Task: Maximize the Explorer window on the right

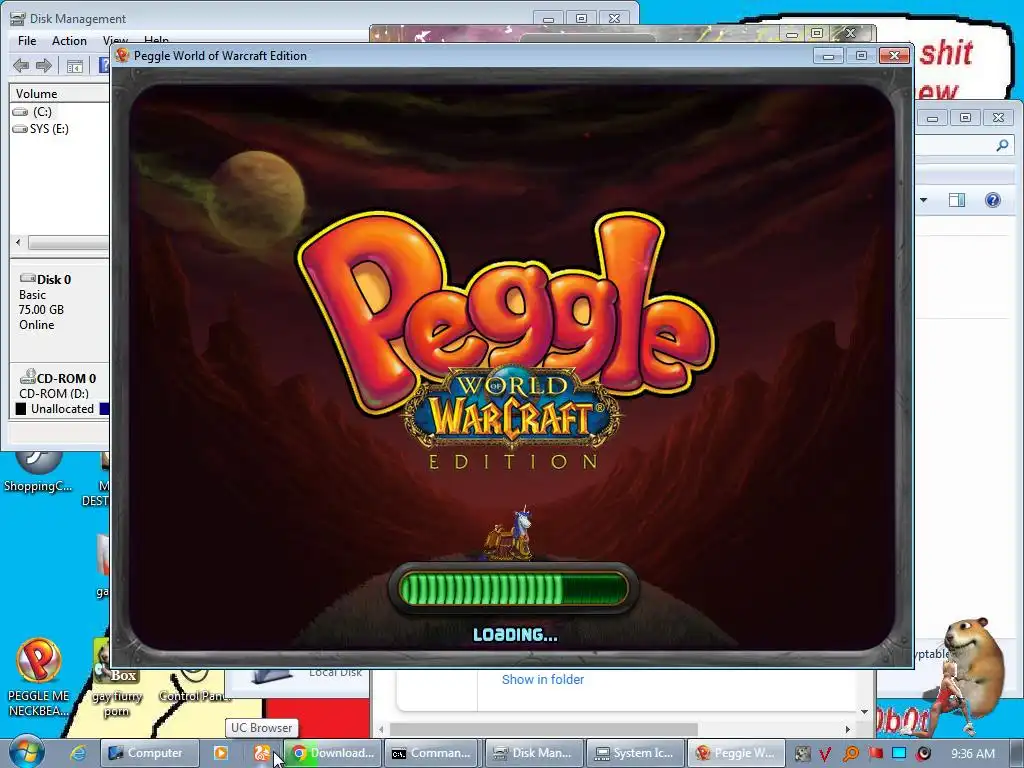Action: (x=965, y=118)
